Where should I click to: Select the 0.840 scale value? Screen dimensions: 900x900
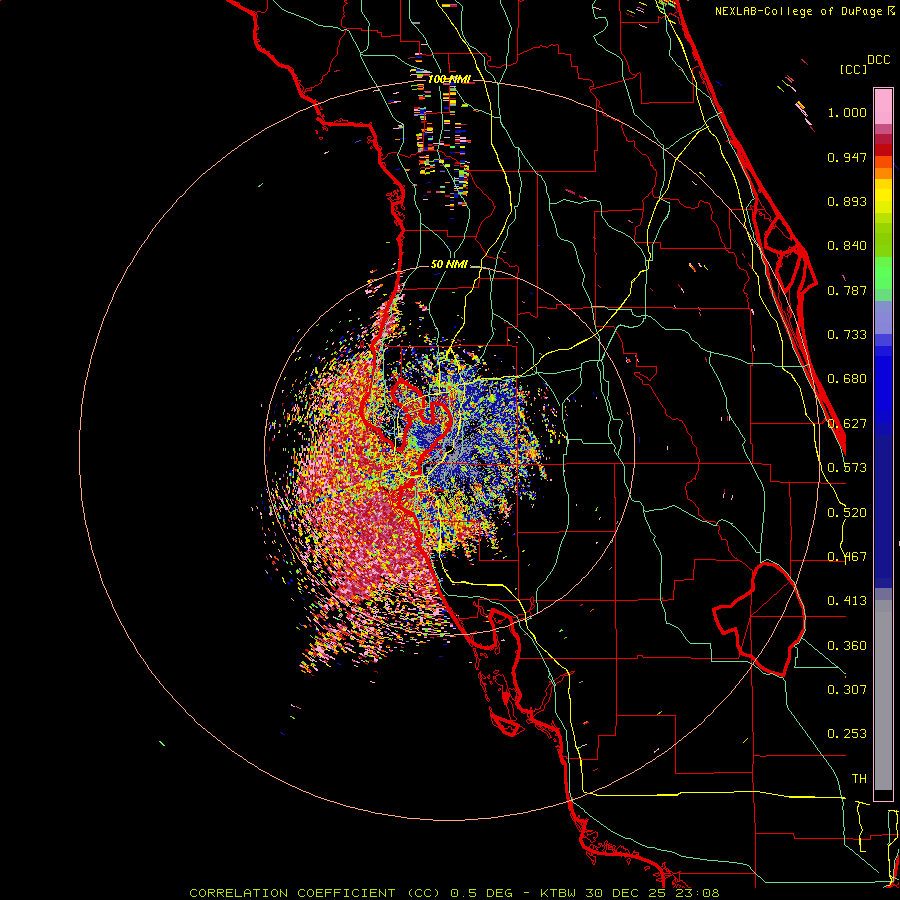click(x=847, y=246)
